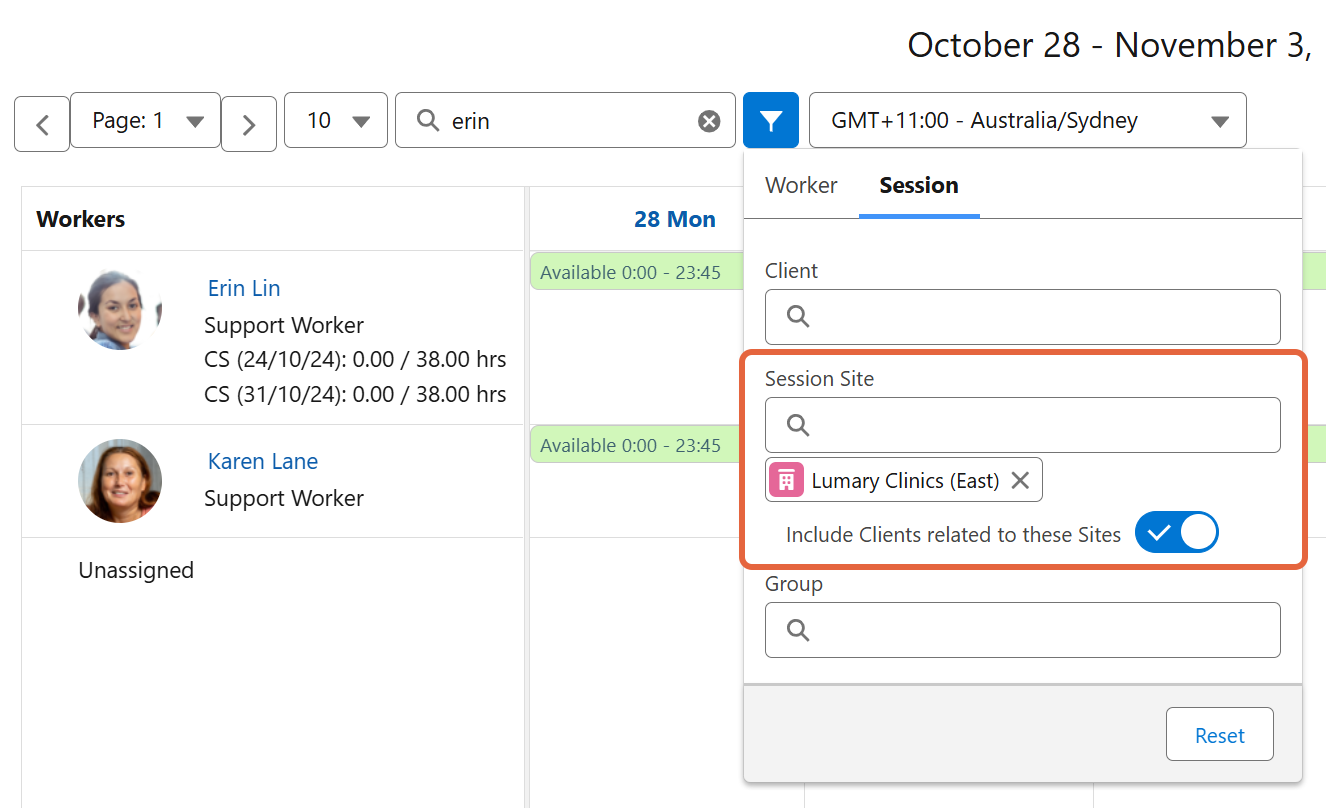Clear the 'erin' search using the X icon

click(709, 120)
